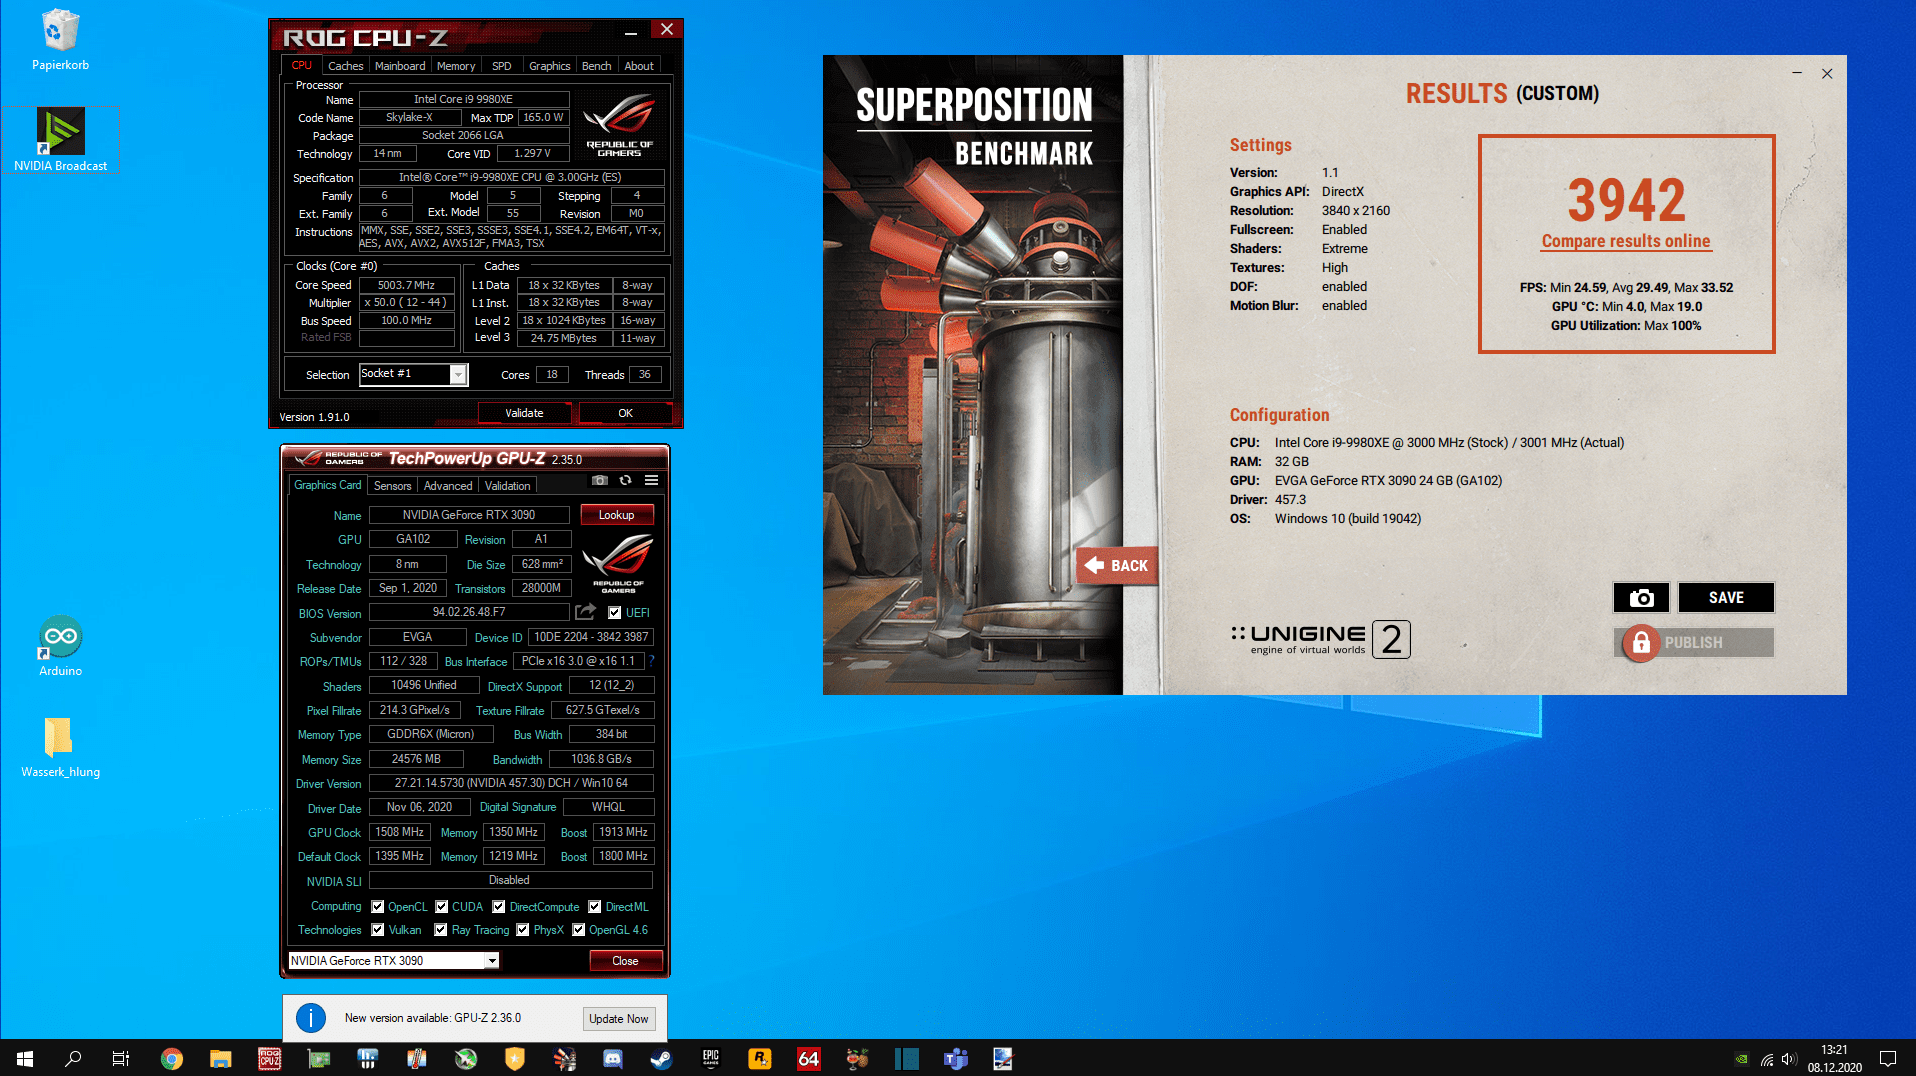The width and height of the screenshot is (1916, 1076).
Task: Click the Superposition camera screenshot button
Action: tap(1641, 598)
